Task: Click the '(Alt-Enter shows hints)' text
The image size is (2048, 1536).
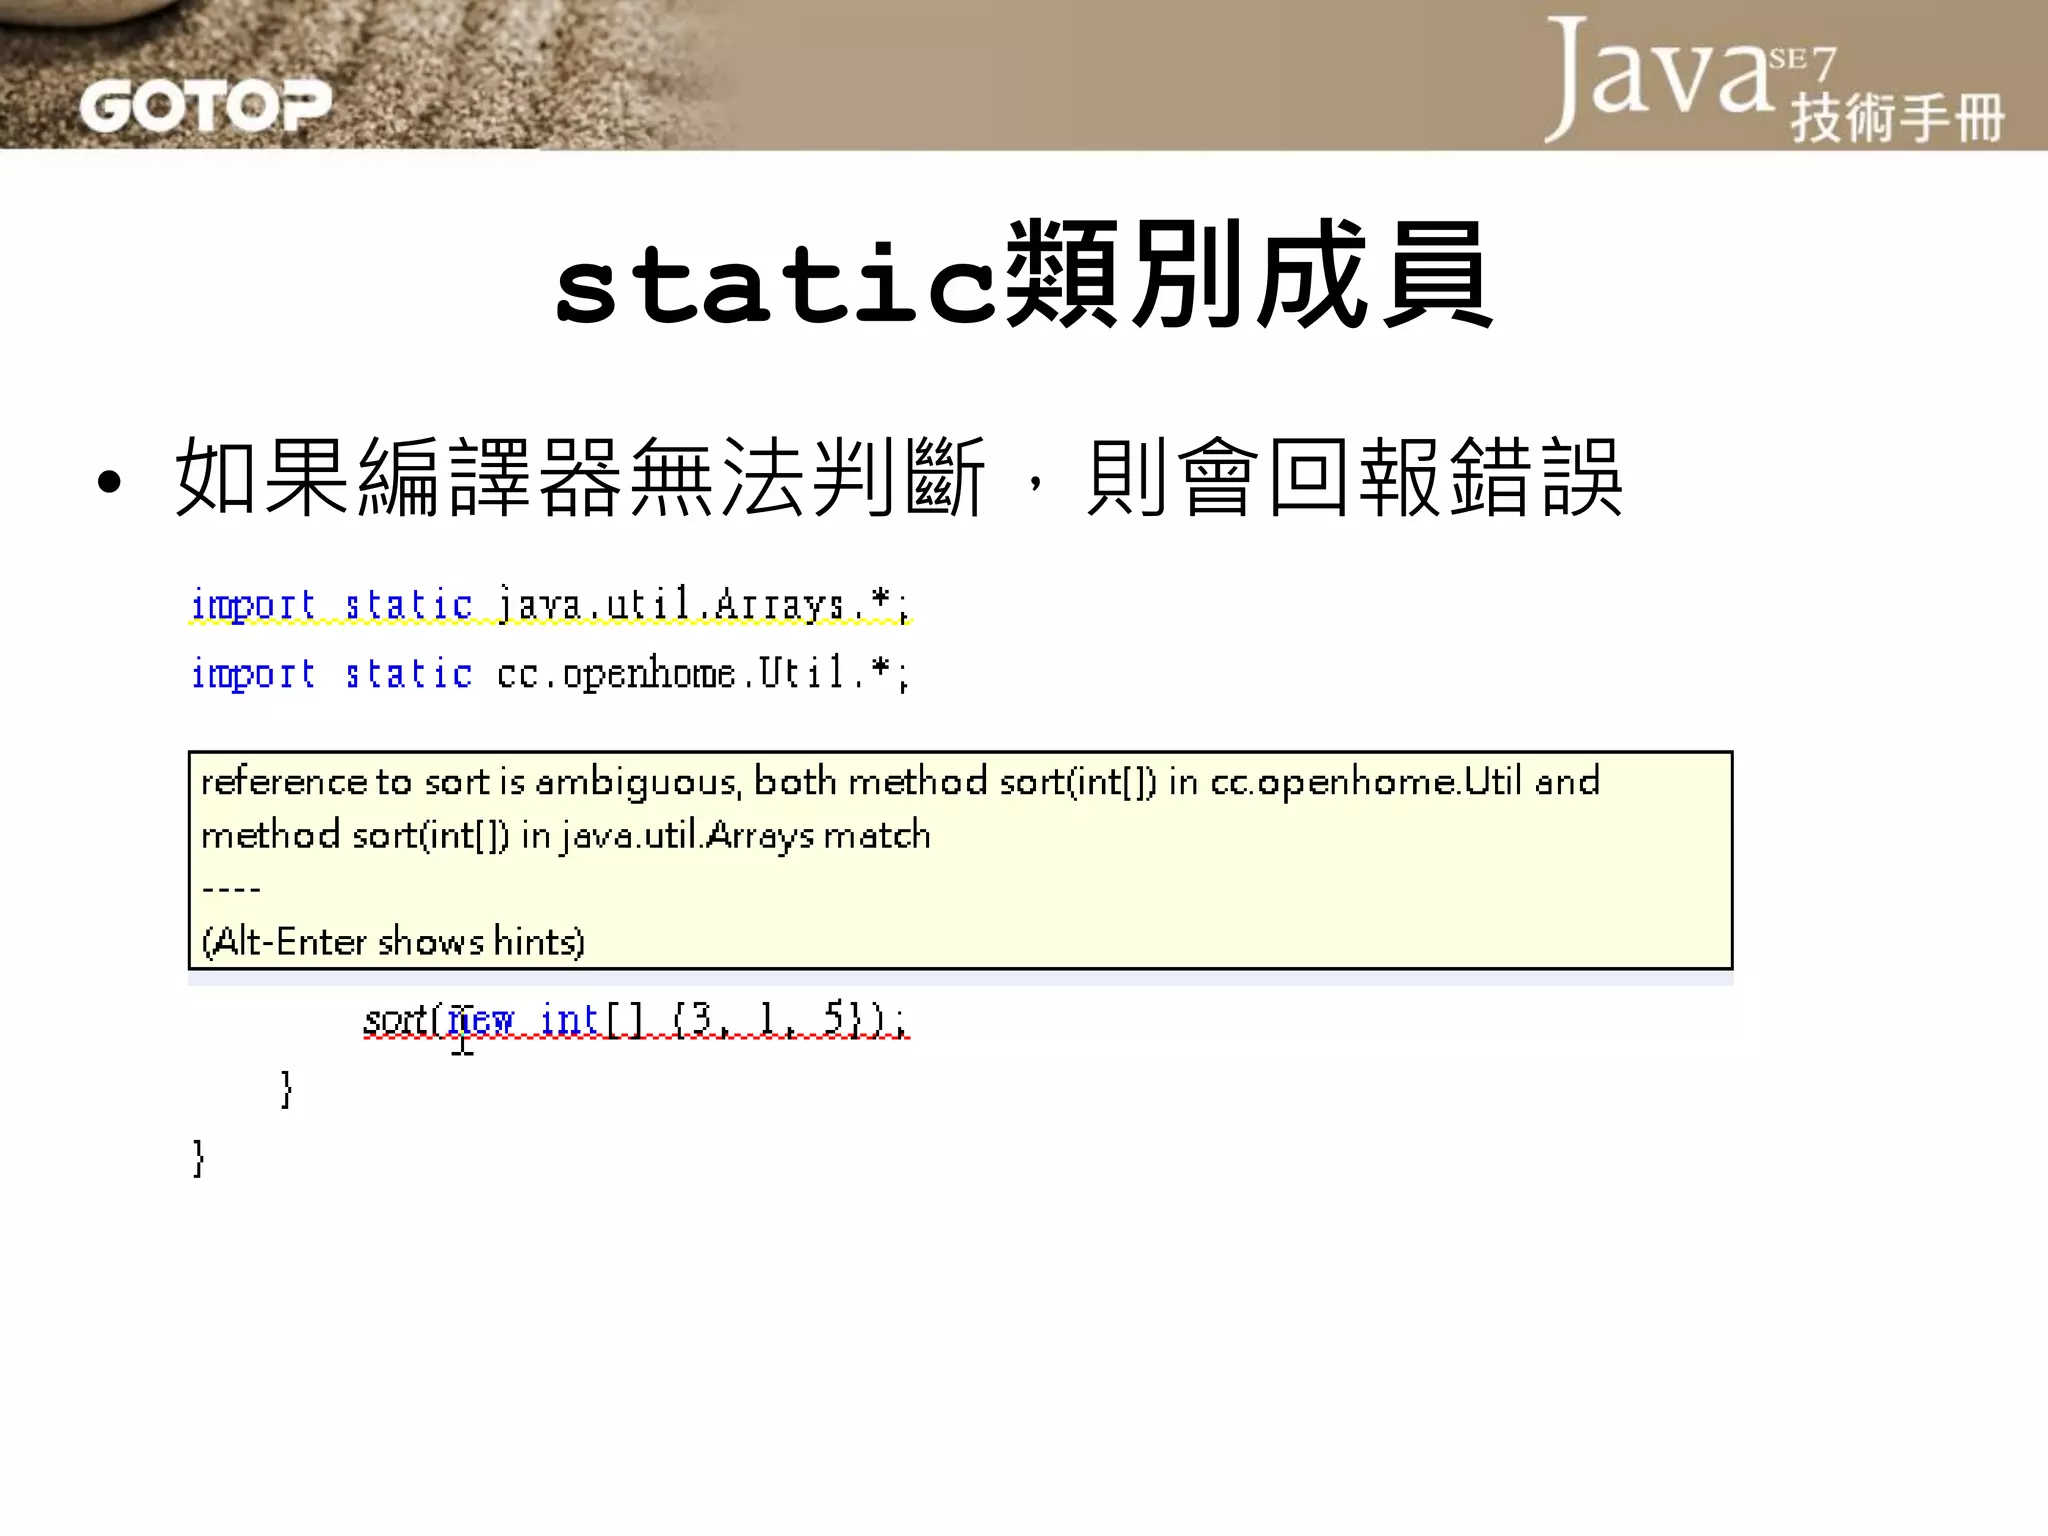Action: coord(393,942)
